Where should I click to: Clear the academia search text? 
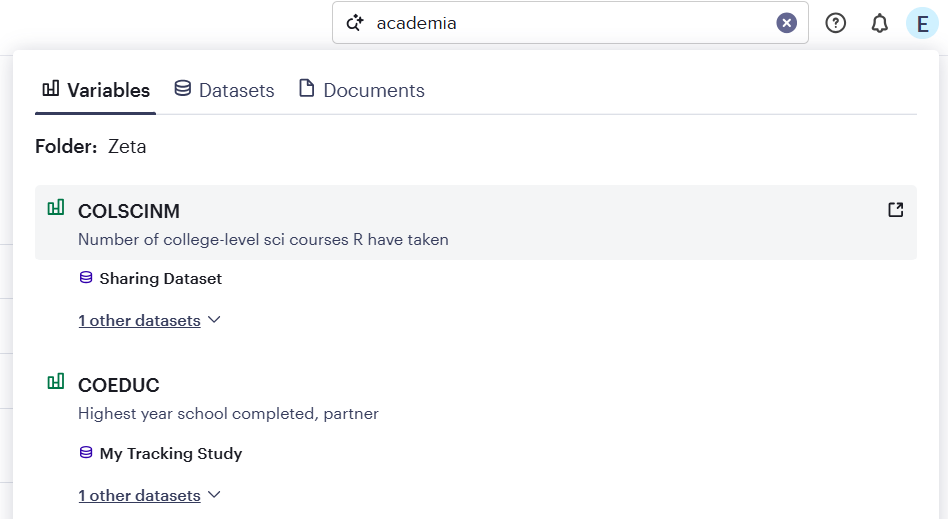click(787, 23)
